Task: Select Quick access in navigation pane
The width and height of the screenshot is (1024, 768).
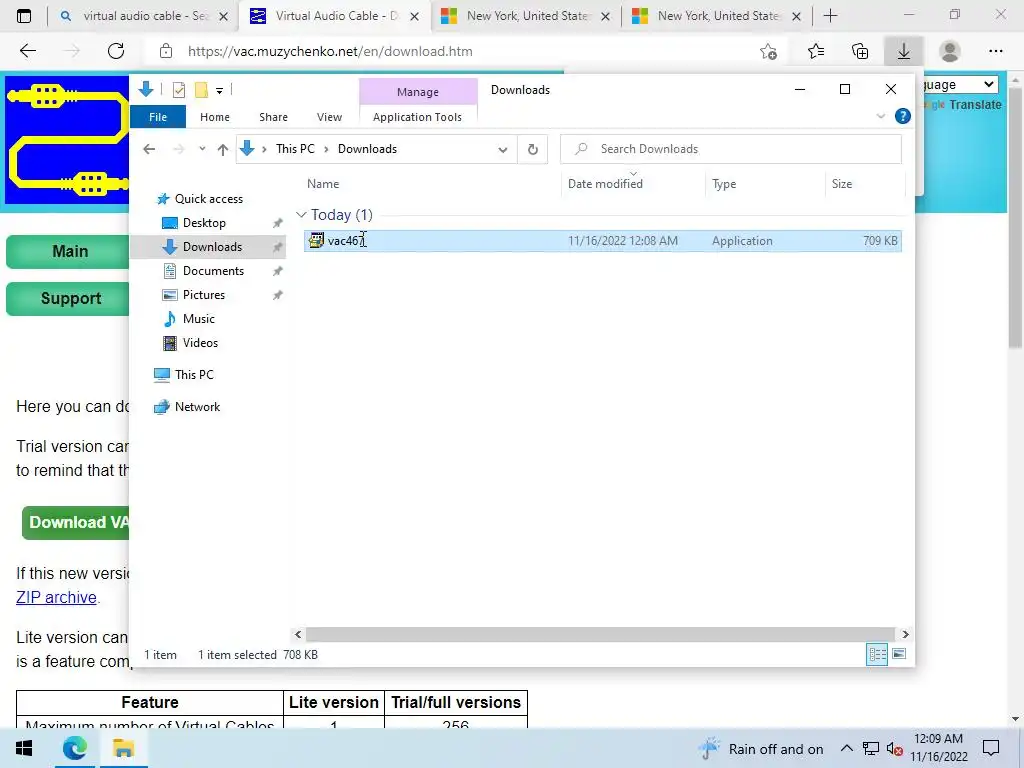Action: (x=208, y=199)
